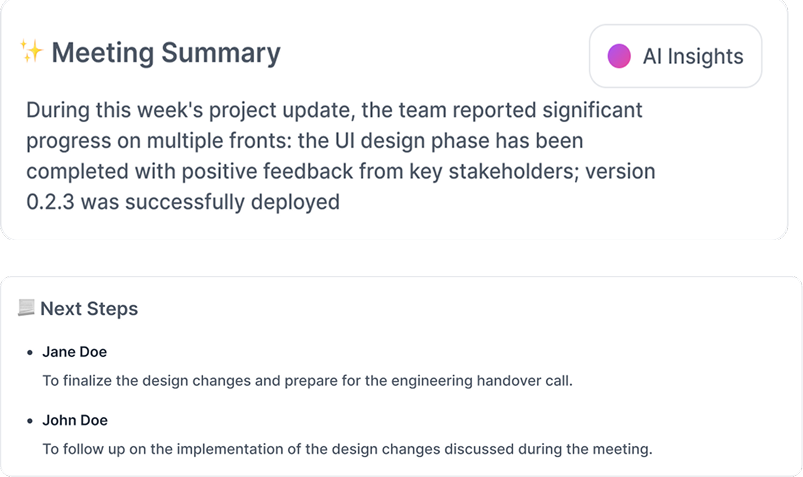803x477 pixels.
Task: Click the bullet point before Jane Doe
Action: click(x=29, y=353)
